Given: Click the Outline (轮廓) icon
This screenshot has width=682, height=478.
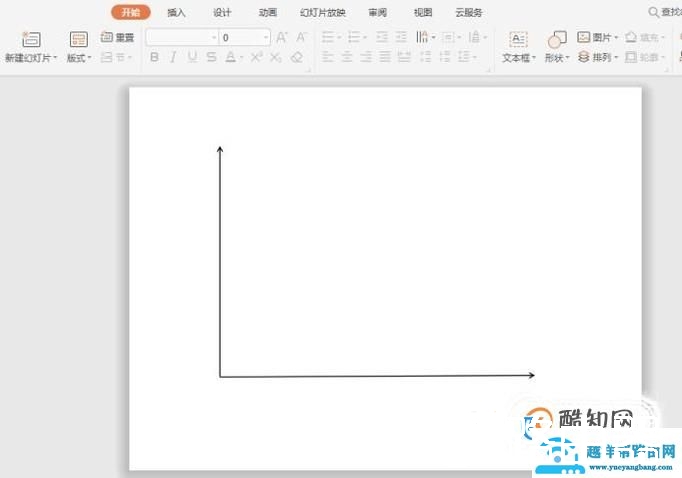Looking at the screenshot, I should point(631,57).
